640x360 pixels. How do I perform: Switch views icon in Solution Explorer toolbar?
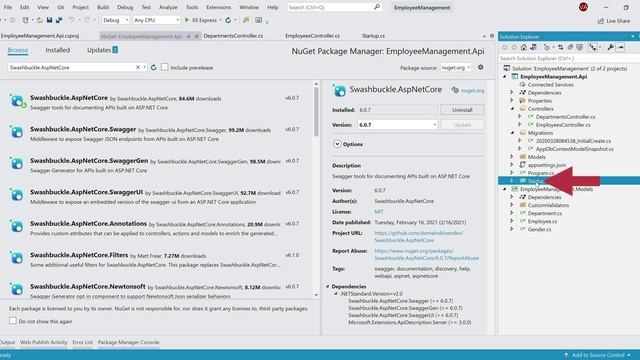point(533,47)
